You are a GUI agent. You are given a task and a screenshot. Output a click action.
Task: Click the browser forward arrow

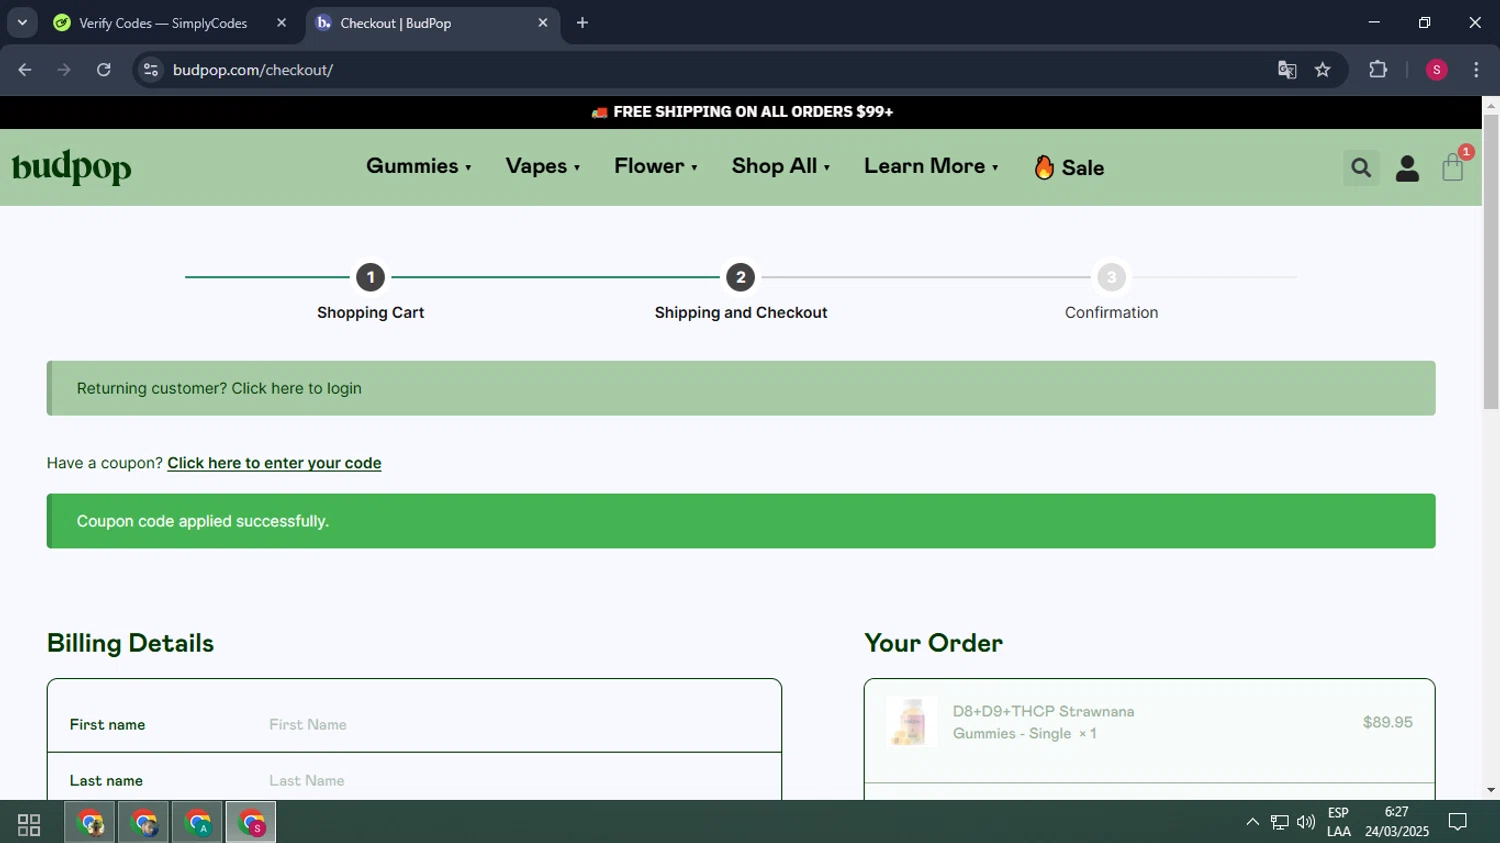pyautogui.click(x=64, y=70)
